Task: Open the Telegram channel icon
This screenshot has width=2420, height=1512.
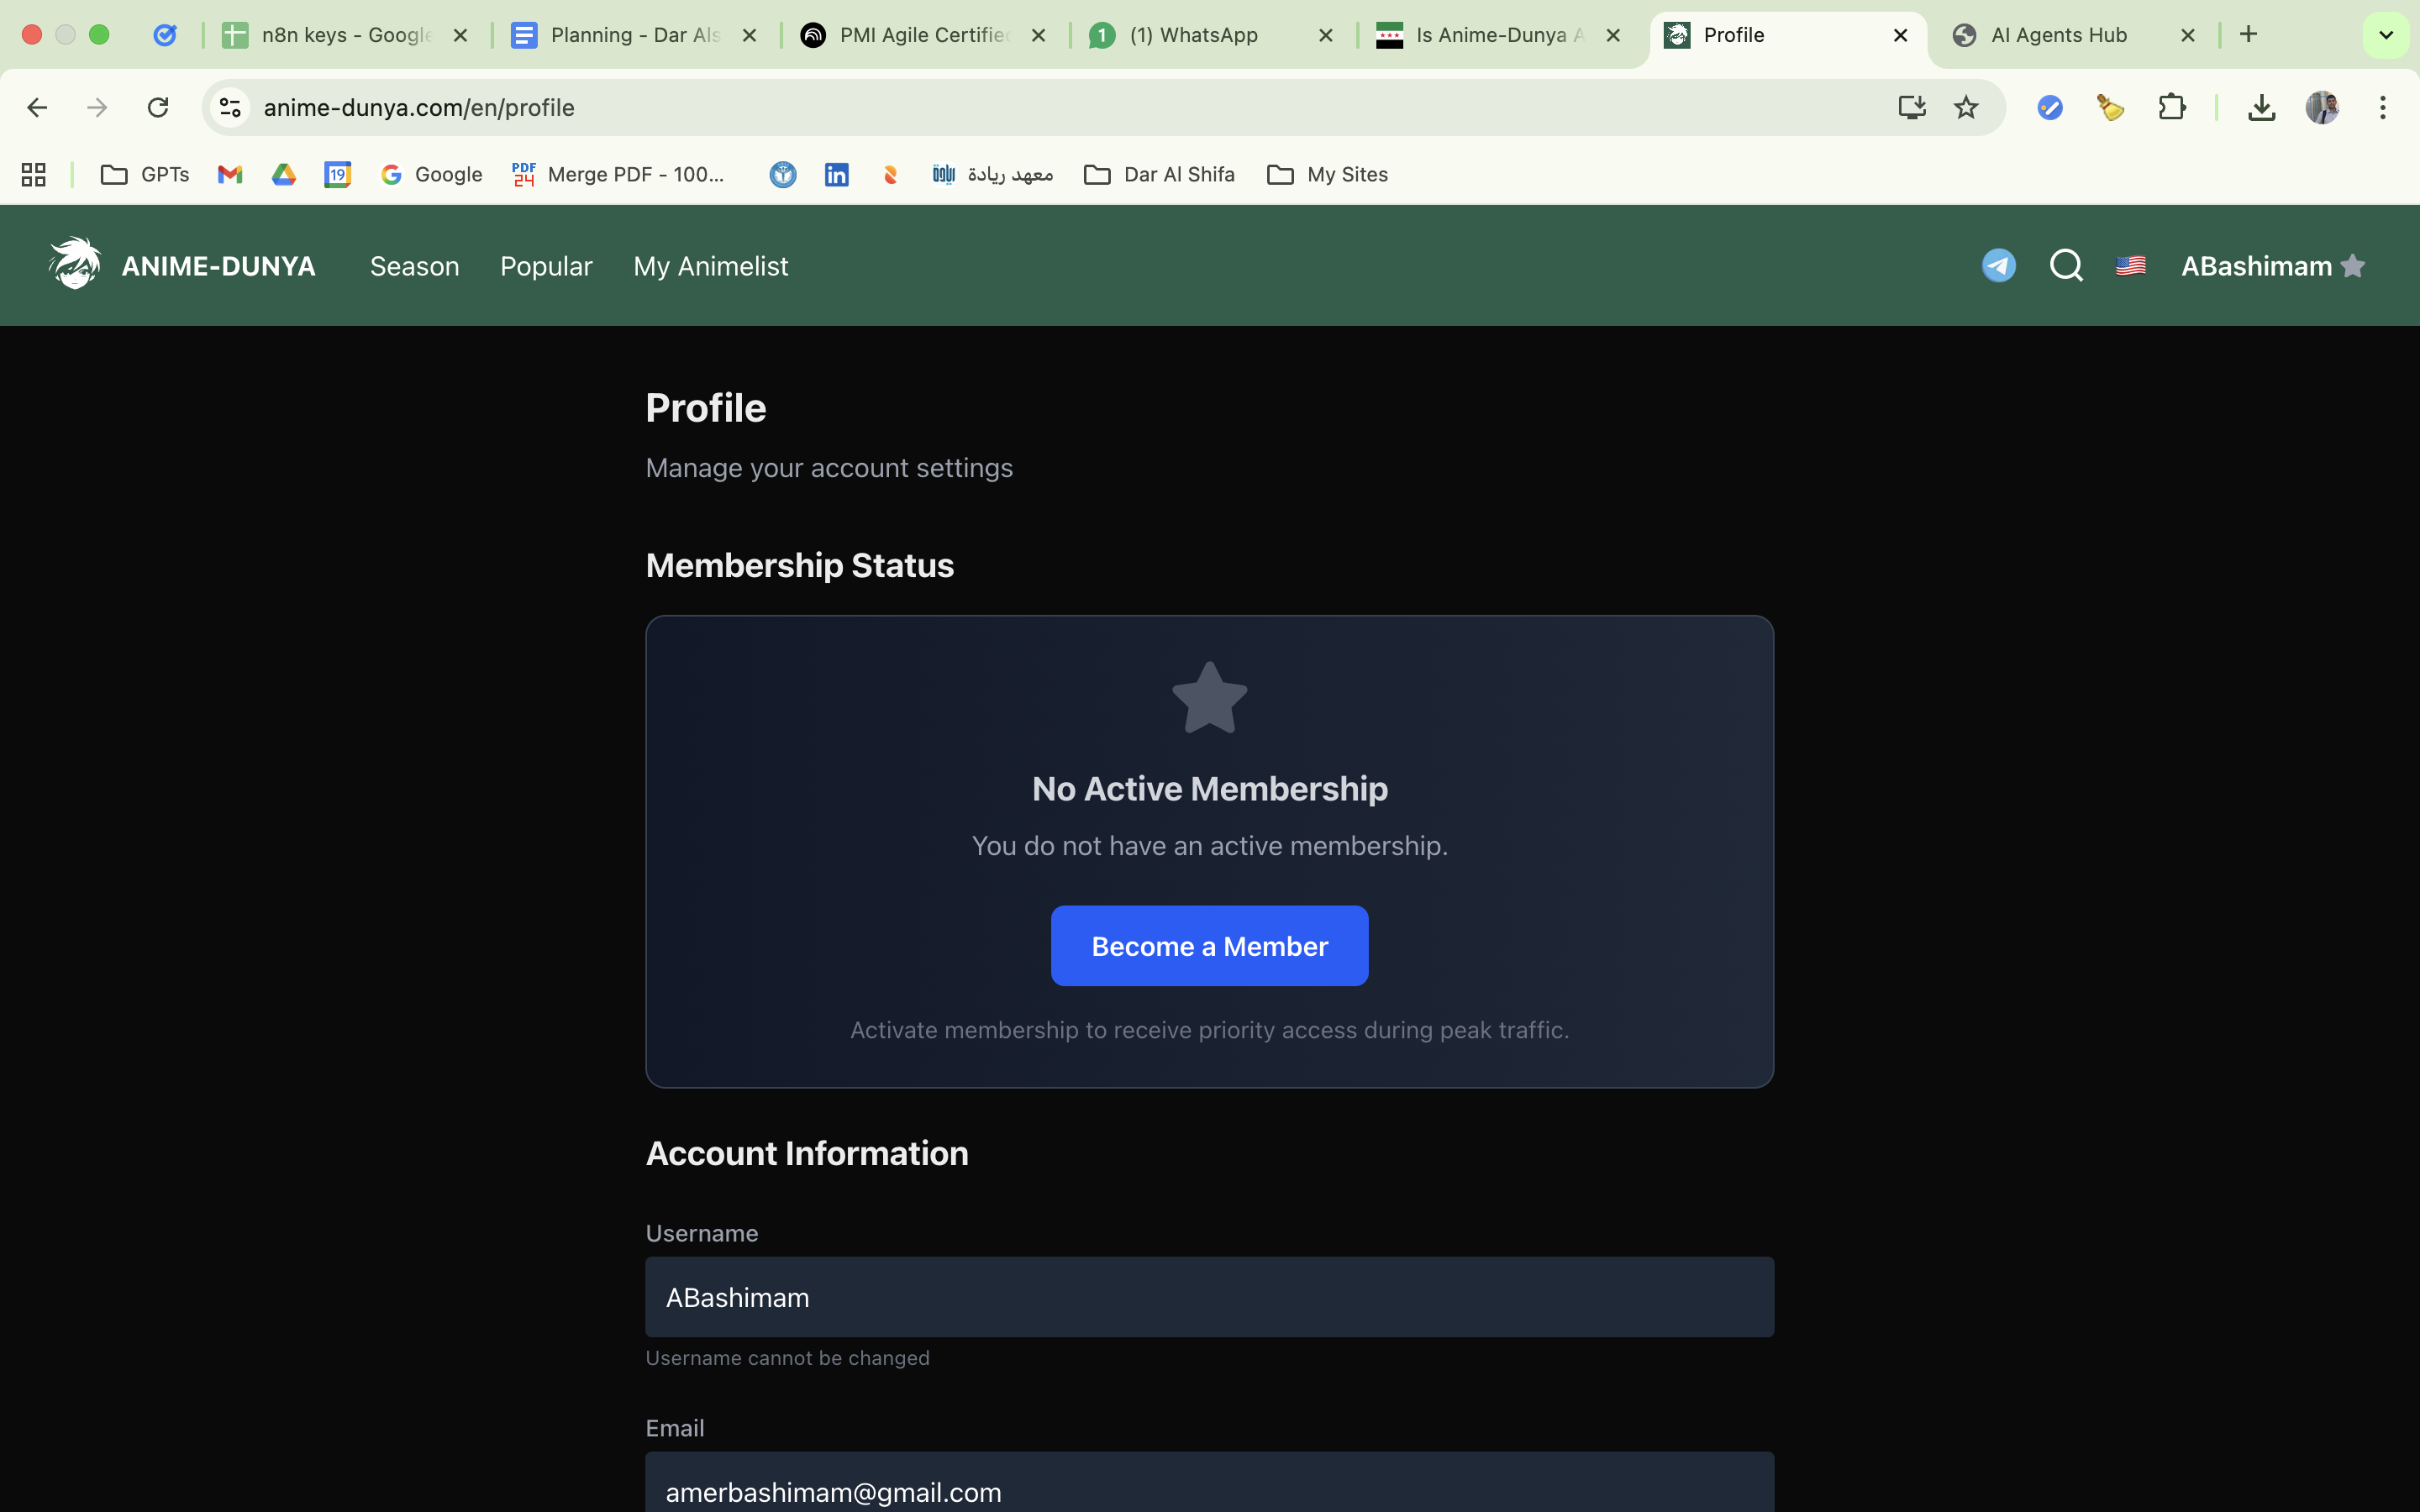Action: click(1998, 266)
